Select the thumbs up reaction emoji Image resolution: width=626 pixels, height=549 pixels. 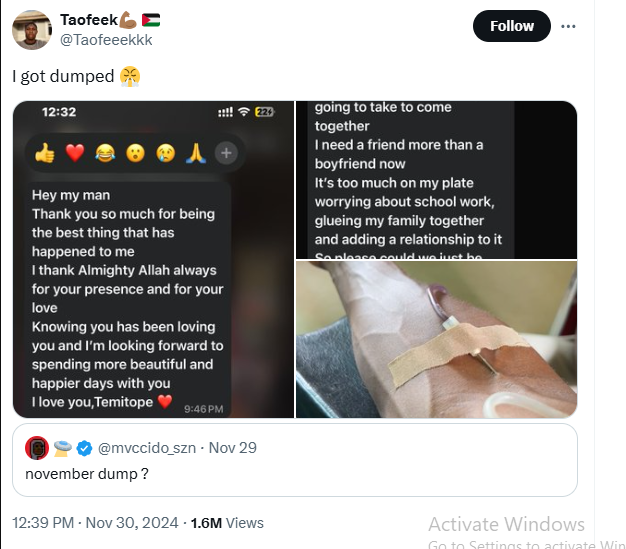[x=45, y=153]
